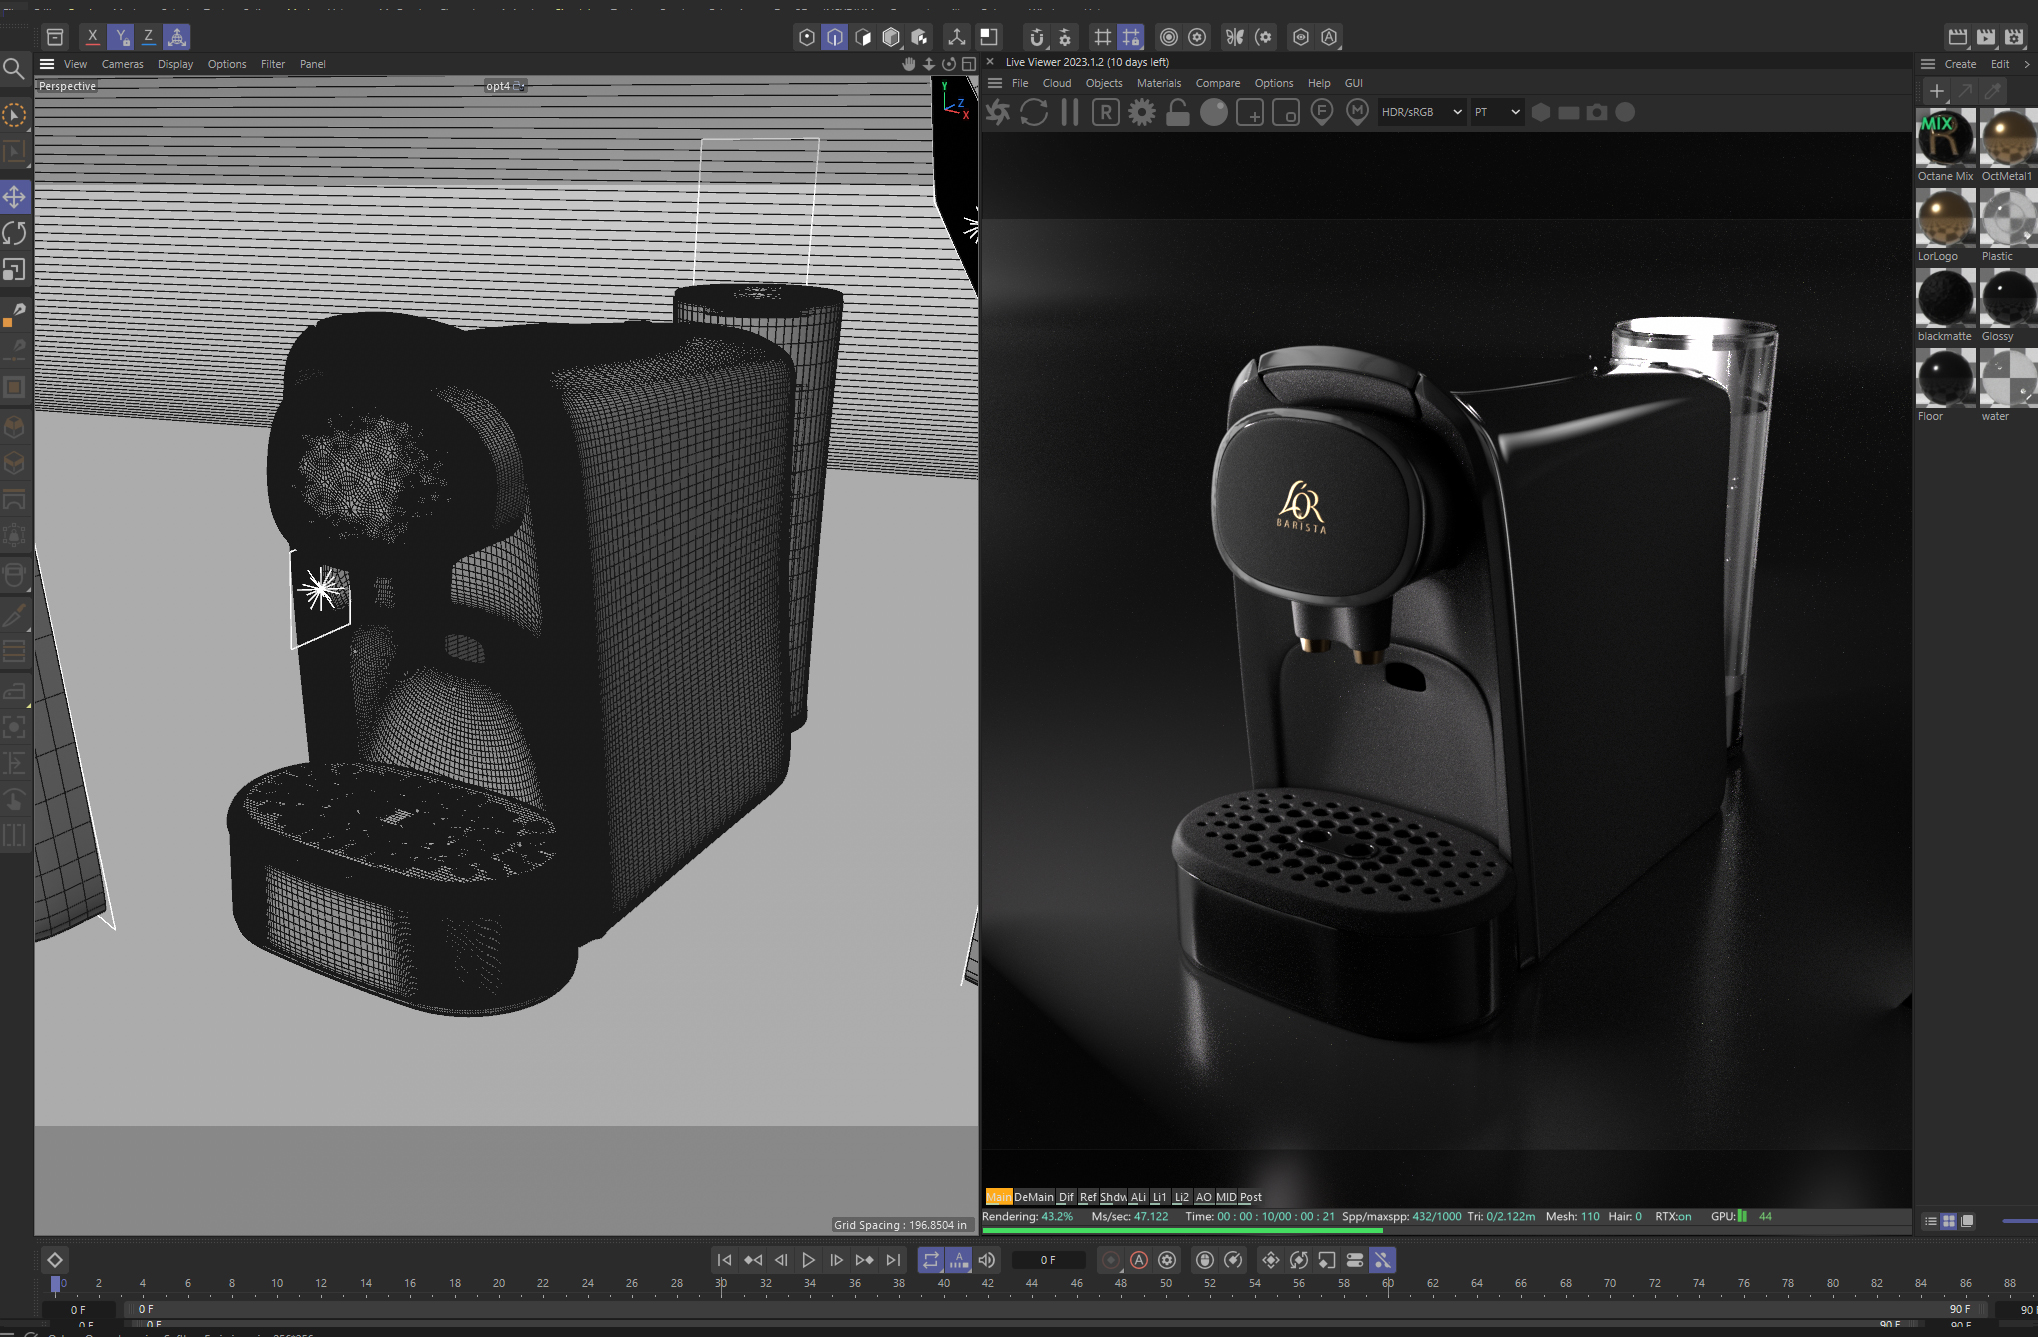Open the PT kernel dropdown
This screenshot has height=1337, width=2038.
[x=1497, y=112]
